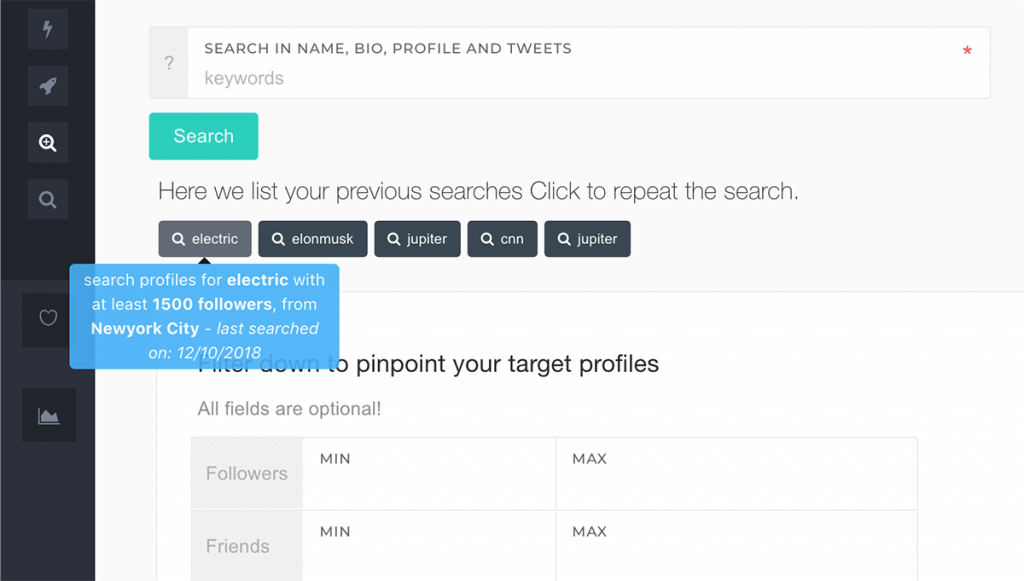Select the magnifier-plus advanced search icon

click(x=48, y=142)
